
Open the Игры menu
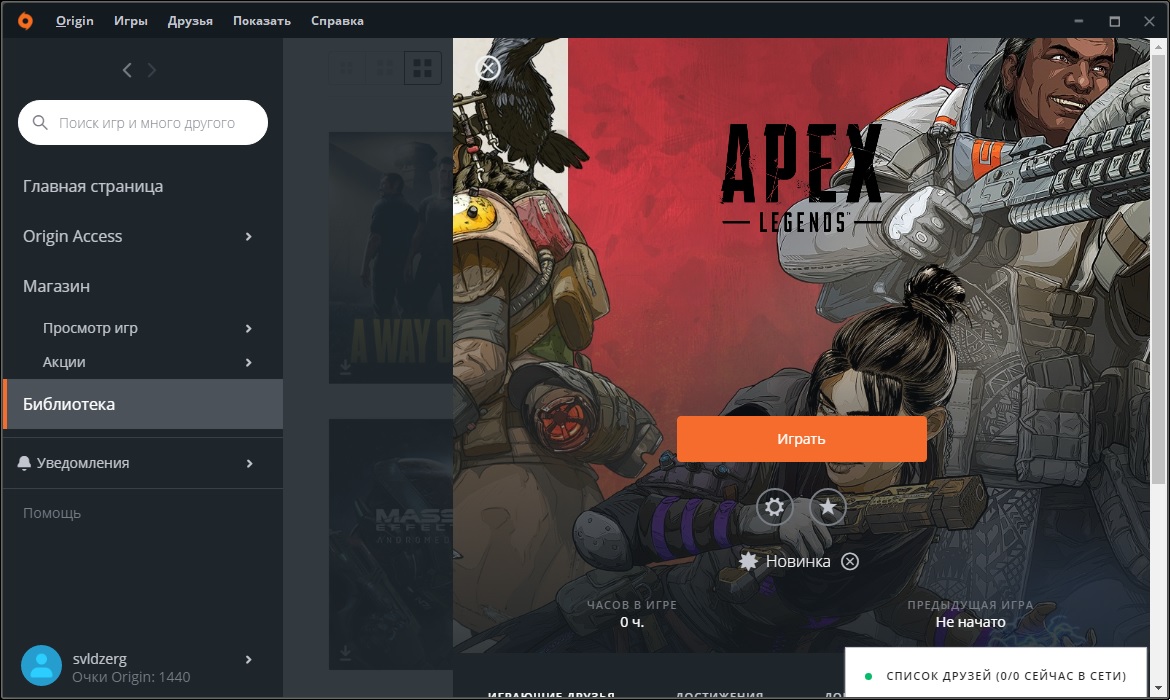pos(131,21)
